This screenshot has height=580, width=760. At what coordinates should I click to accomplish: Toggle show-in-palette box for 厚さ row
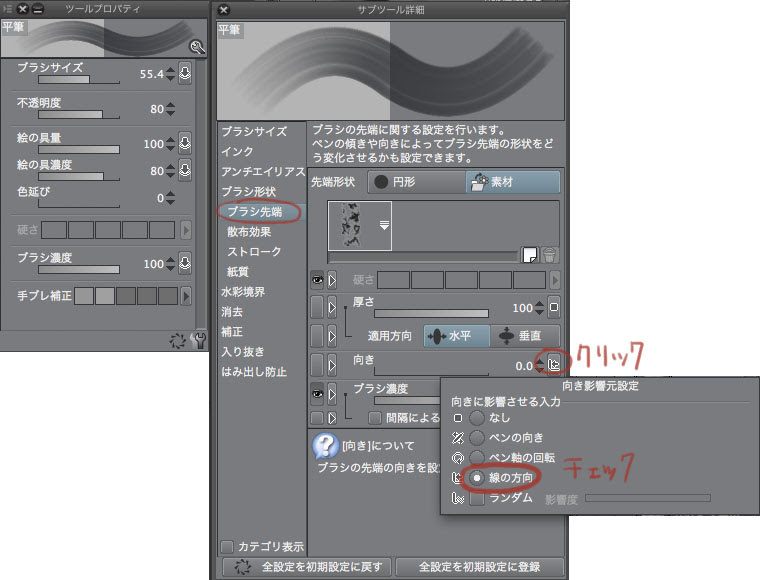click(x=317, y=308)
